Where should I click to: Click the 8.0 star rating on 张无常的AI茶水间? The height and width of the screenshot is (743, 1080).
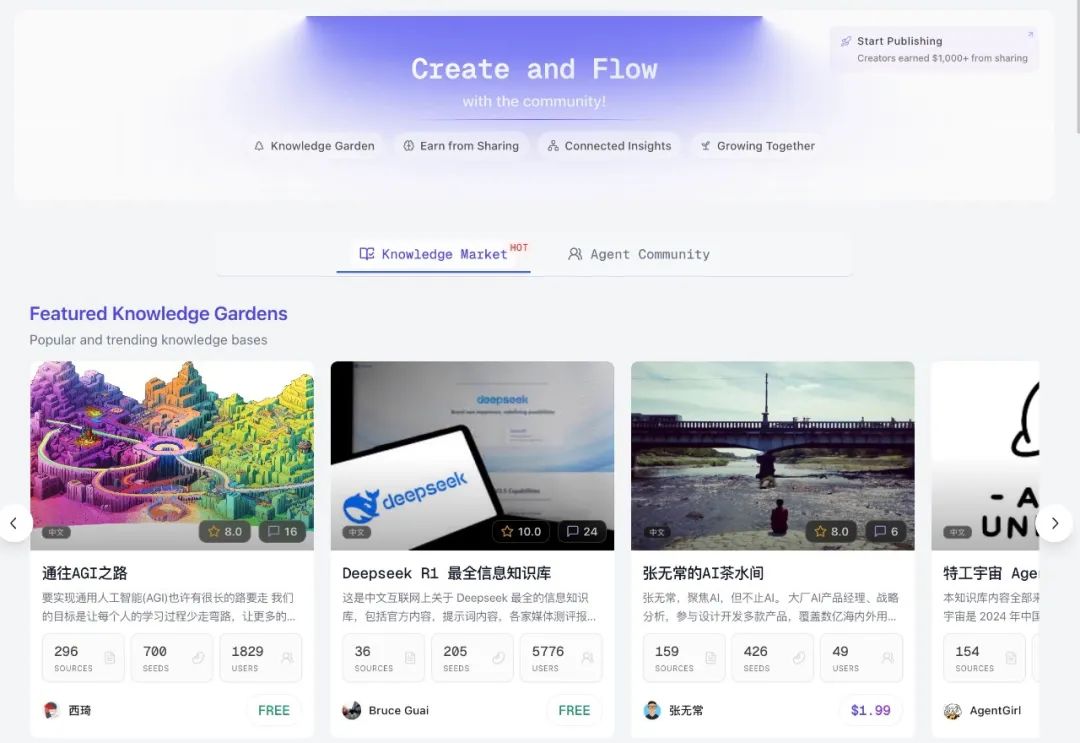(x=831, y=532)
